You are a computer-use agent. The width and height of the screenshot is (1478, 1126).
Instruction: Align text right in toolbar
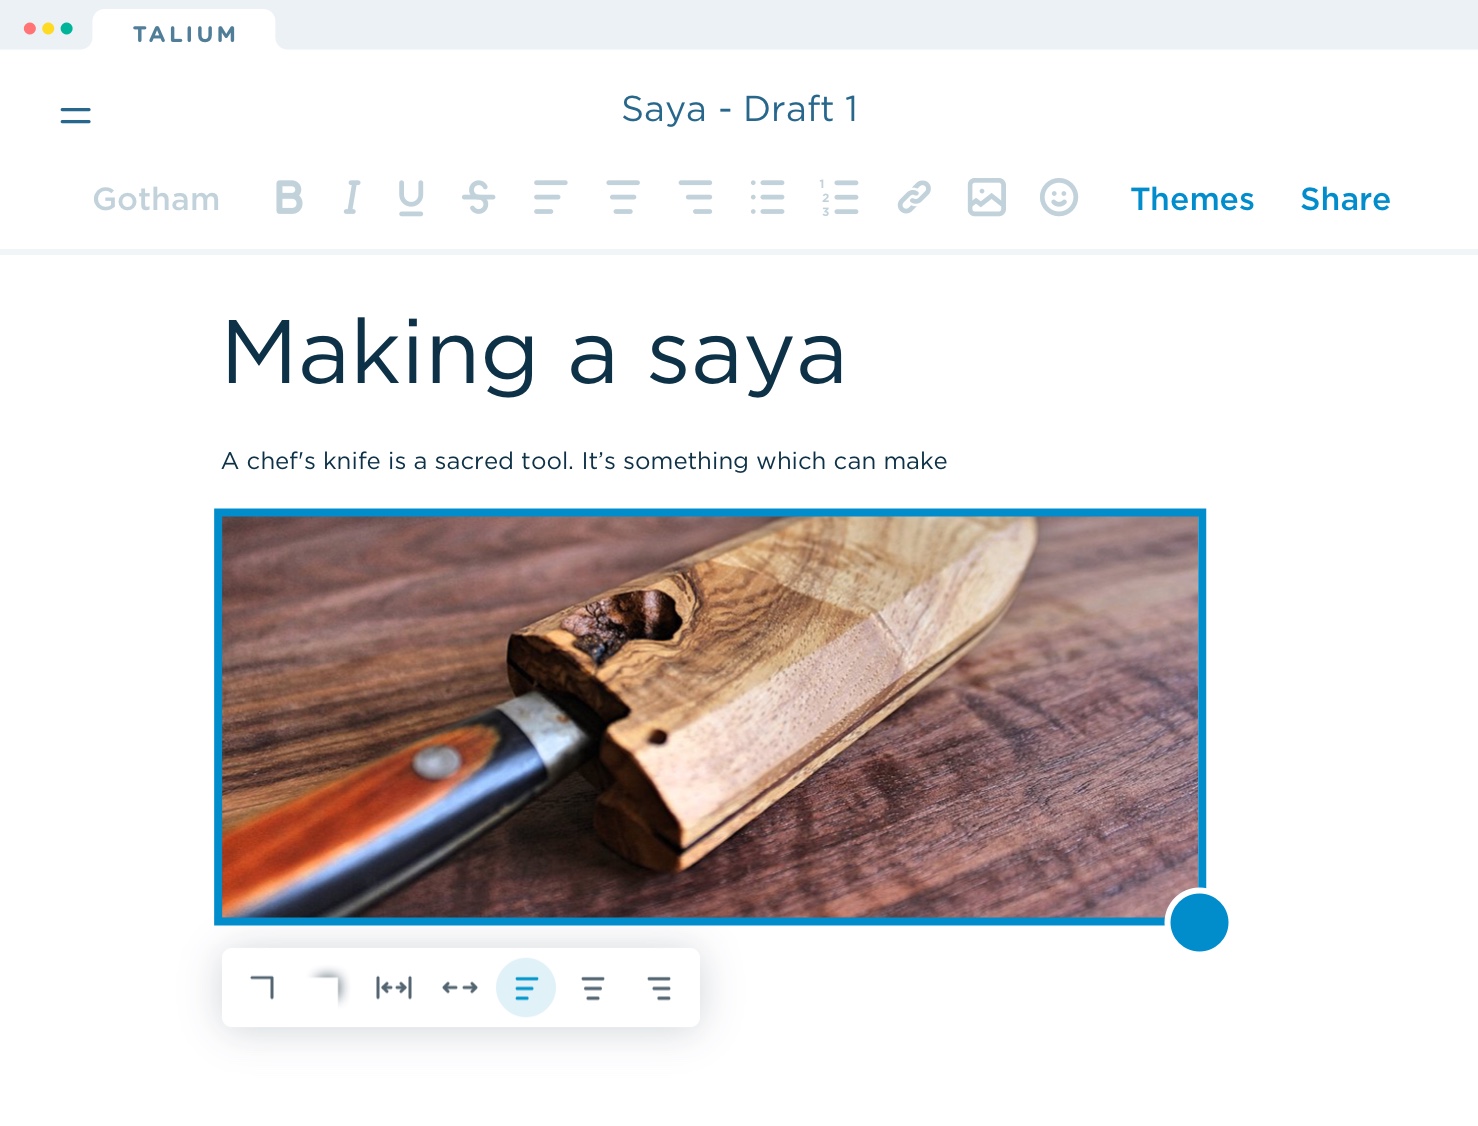pyautogui.click(x=695, y=198)
